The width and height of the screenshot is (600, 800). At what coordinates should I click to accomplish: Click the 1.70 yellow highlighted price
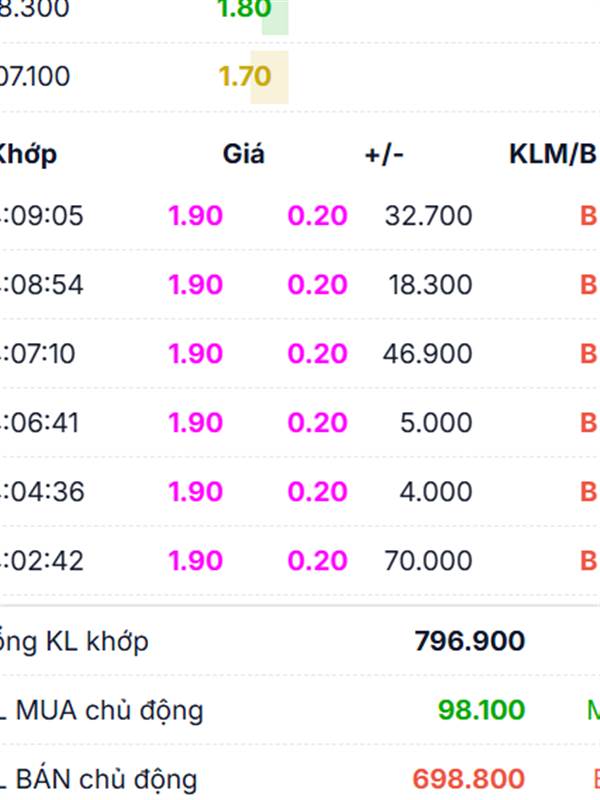[244, 76]
